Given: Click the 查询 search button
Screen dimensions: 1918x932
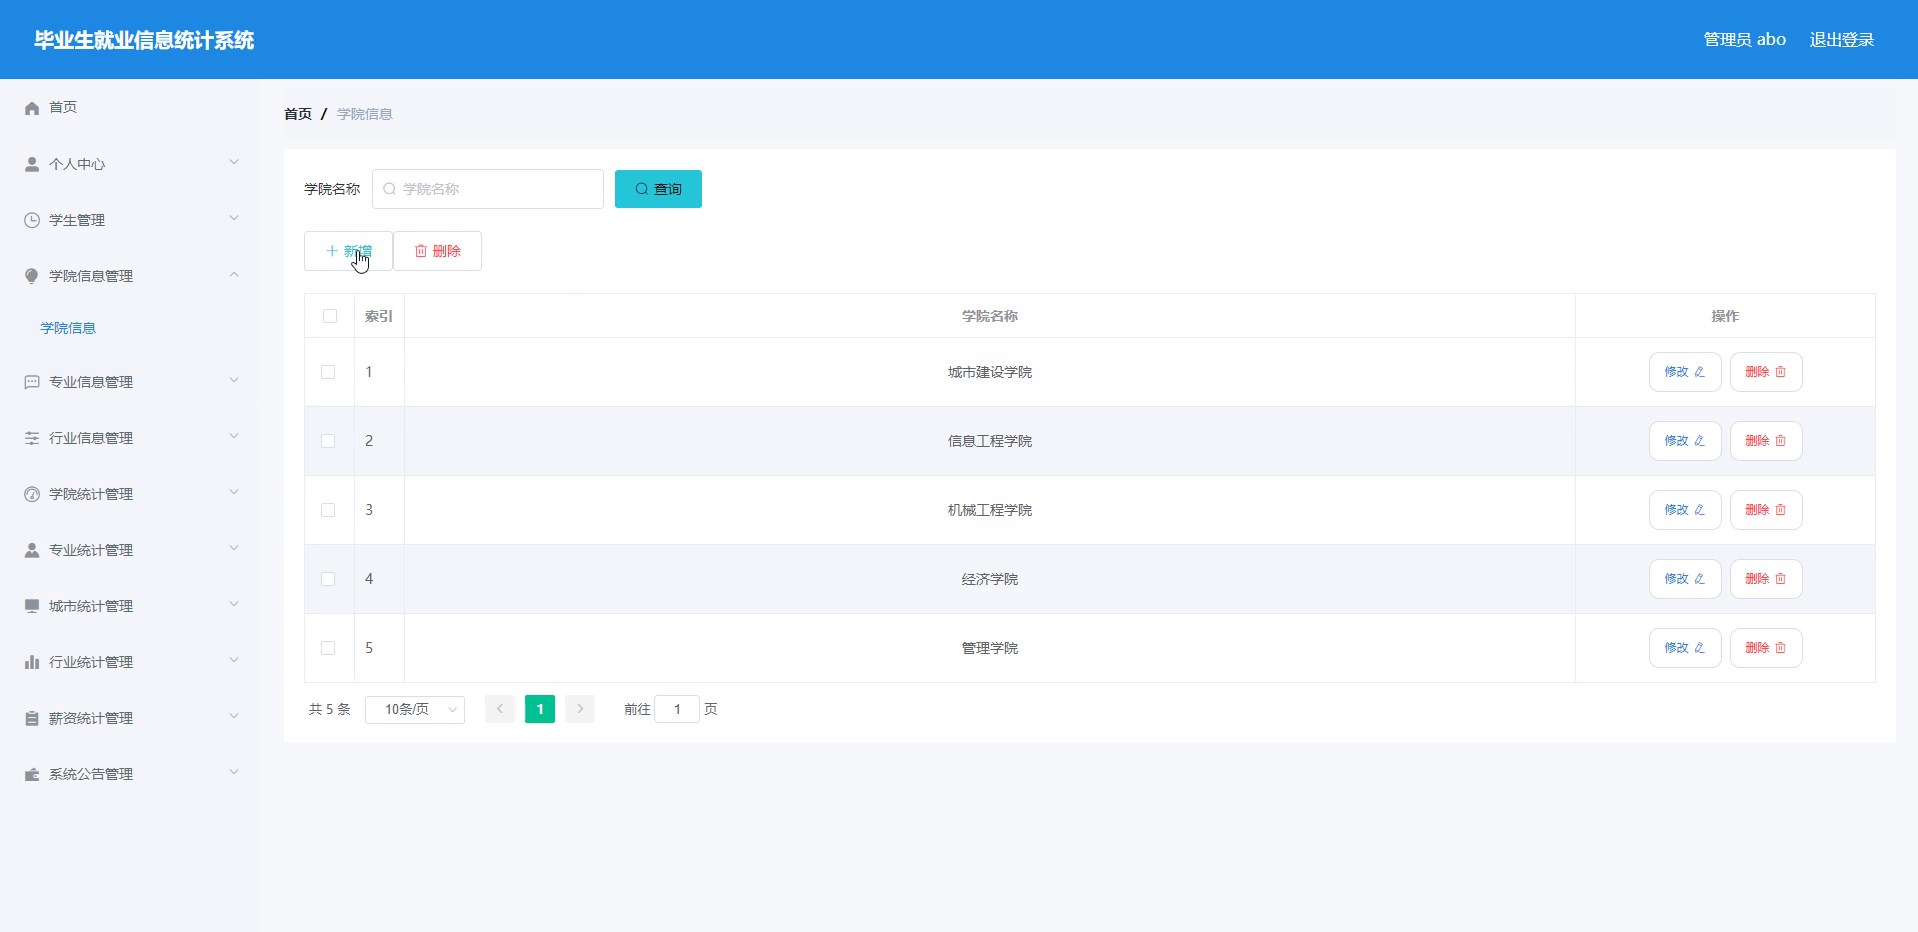Looking at the screenshot, I should [658, 189].
